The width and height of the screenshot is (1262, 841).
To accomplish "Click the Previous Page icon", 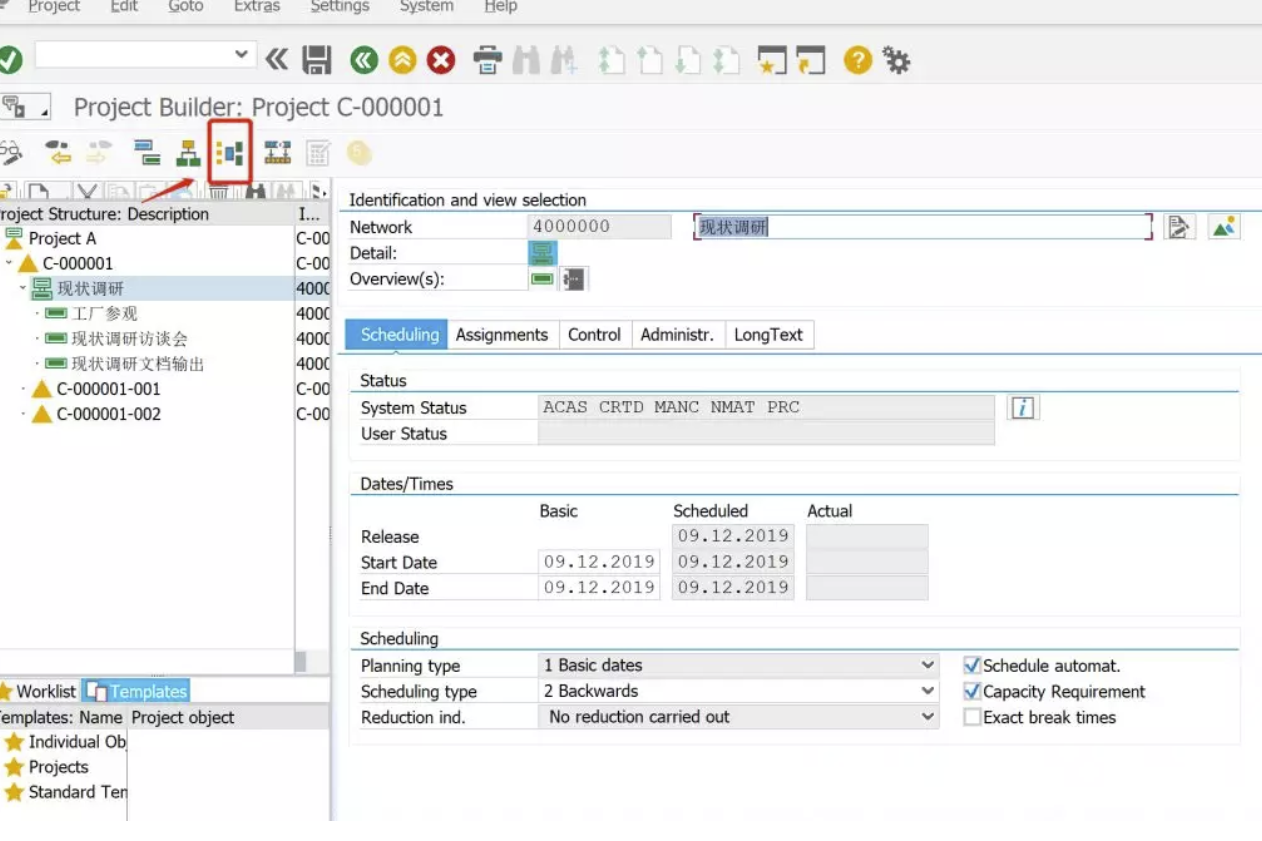I will tap(650, 60).
